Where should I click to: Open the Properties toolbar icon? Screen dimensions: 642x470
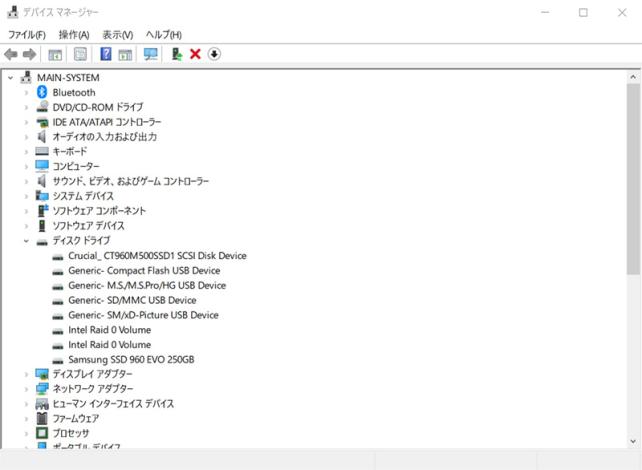80,54
